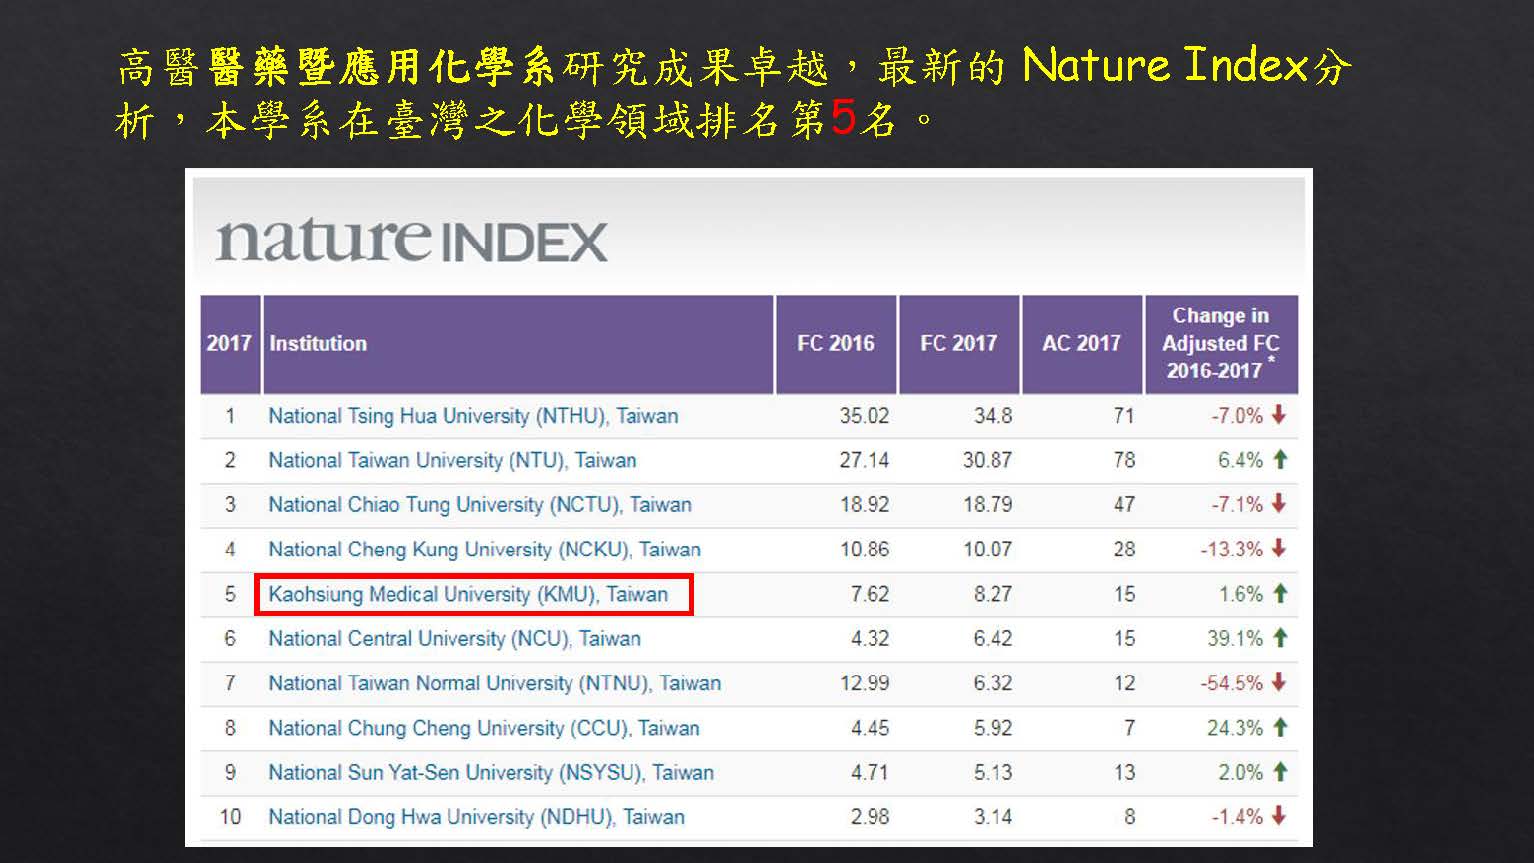Image resolution: width=1534 pixels, height=863 pixels.
Task: Click the 2017 rank column header
Action: (229, 343)
